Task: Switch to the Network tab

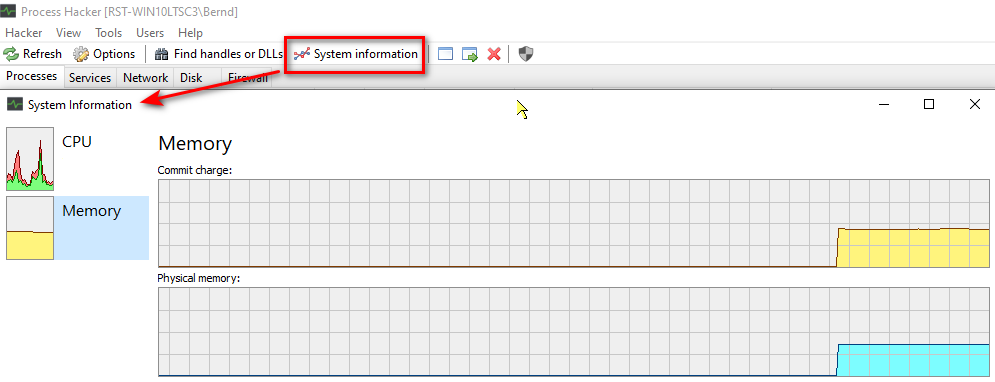Action: pos(145,77)
